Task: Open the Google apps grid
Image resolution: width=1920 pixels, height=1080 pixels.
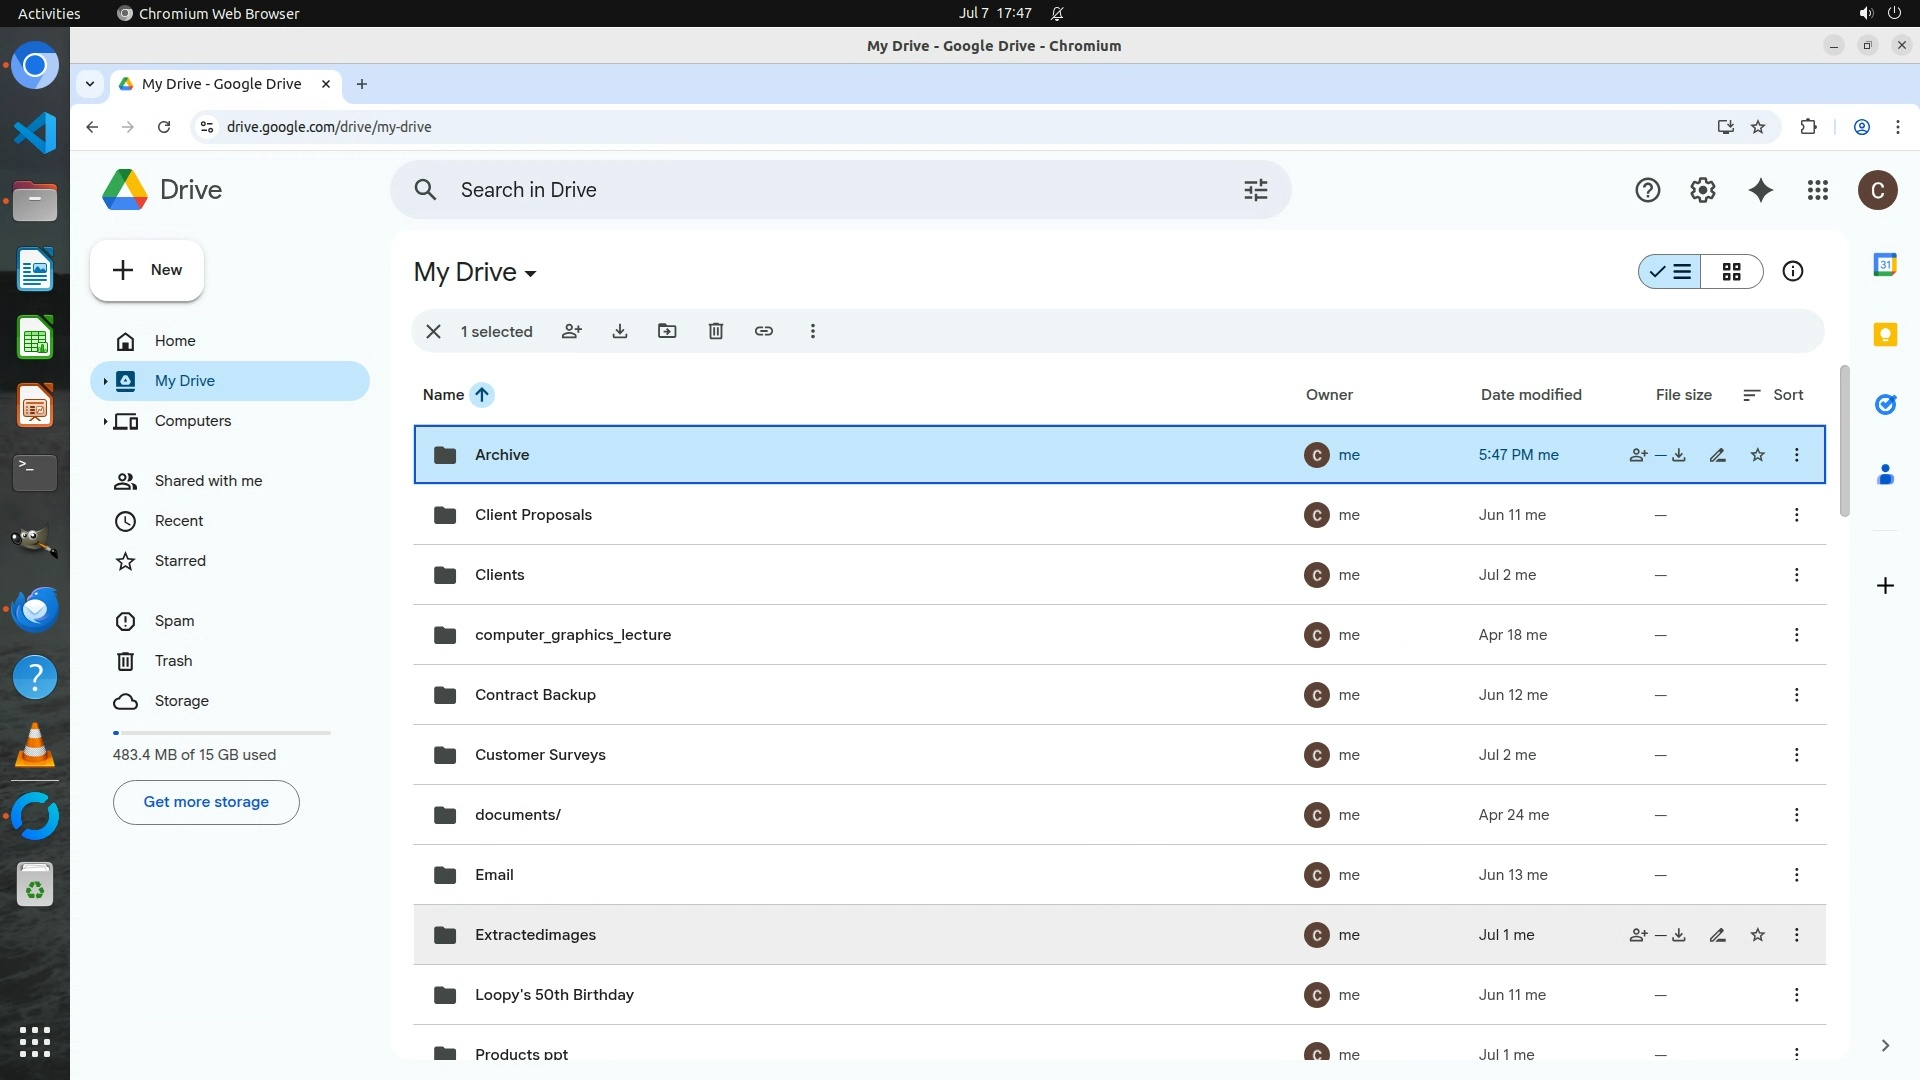Action: point(1818,190)
